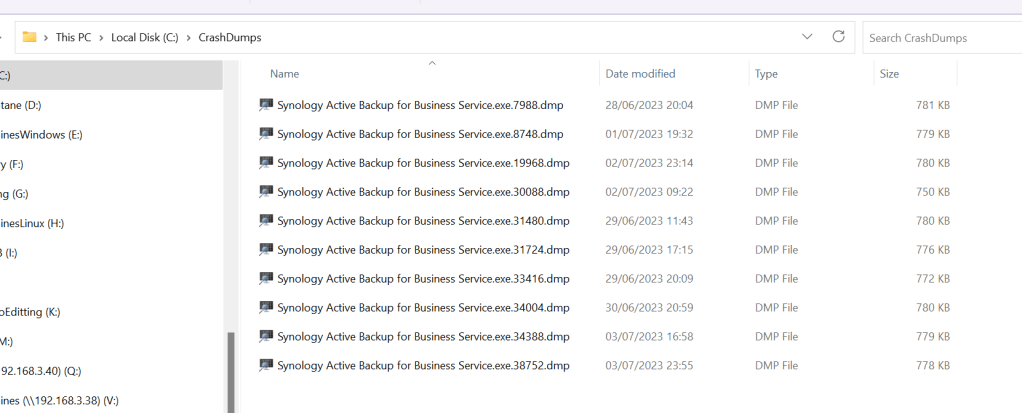
Task: Click the 778 KB size value
Action: click(933, 365)
